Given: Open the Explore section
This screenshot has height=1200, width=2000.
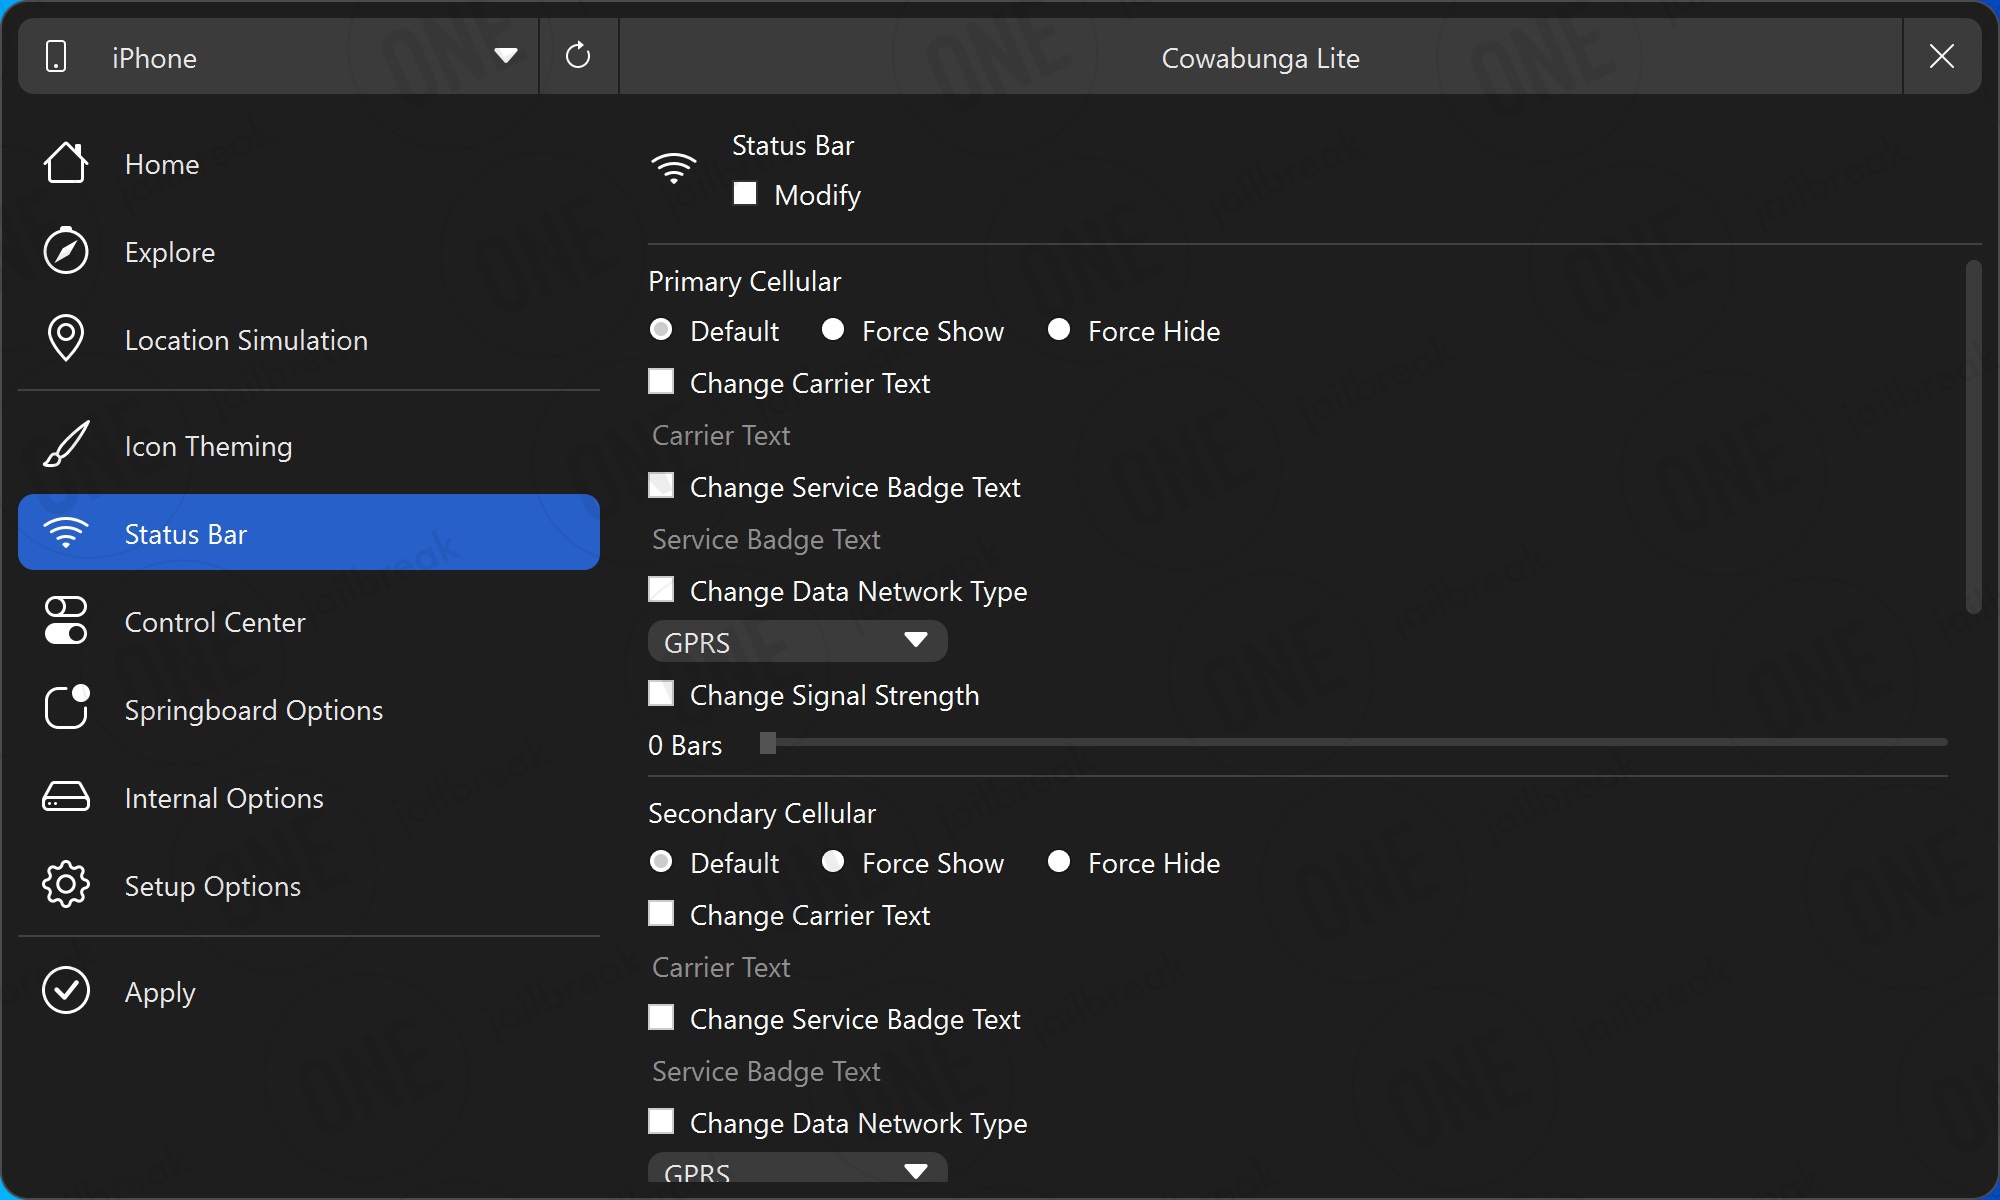Looking at the screenshot, I should coord(309,251).
